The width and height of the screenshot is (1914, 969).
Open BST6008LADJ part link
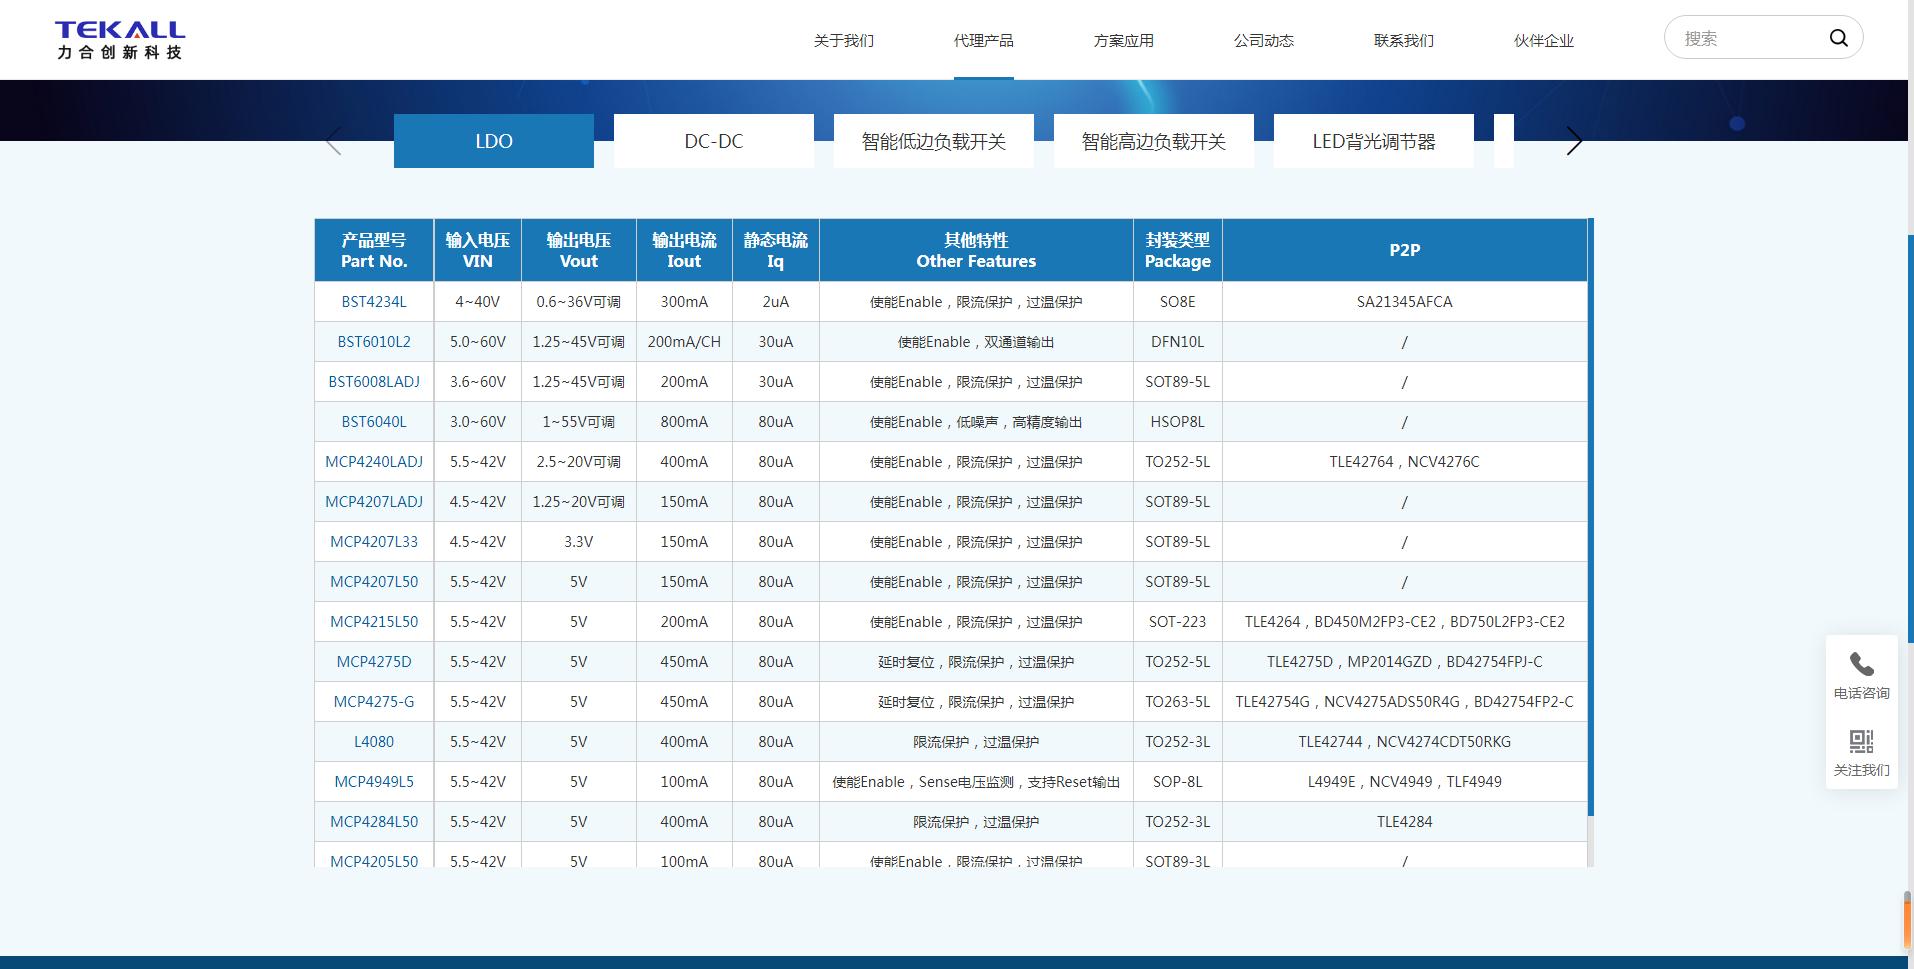click(374, 381)
